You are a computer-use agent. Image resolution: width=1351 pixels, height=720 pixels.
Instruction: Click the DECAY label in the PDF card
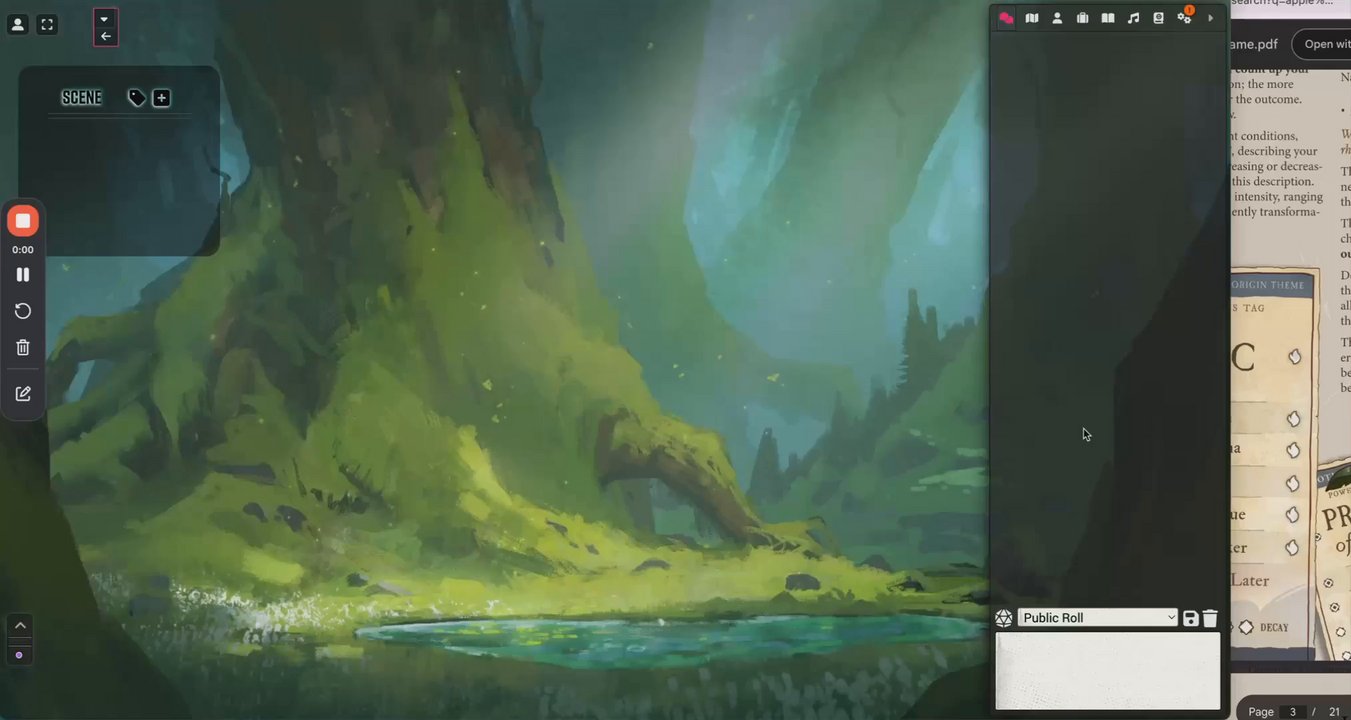tap(1274, 628)
